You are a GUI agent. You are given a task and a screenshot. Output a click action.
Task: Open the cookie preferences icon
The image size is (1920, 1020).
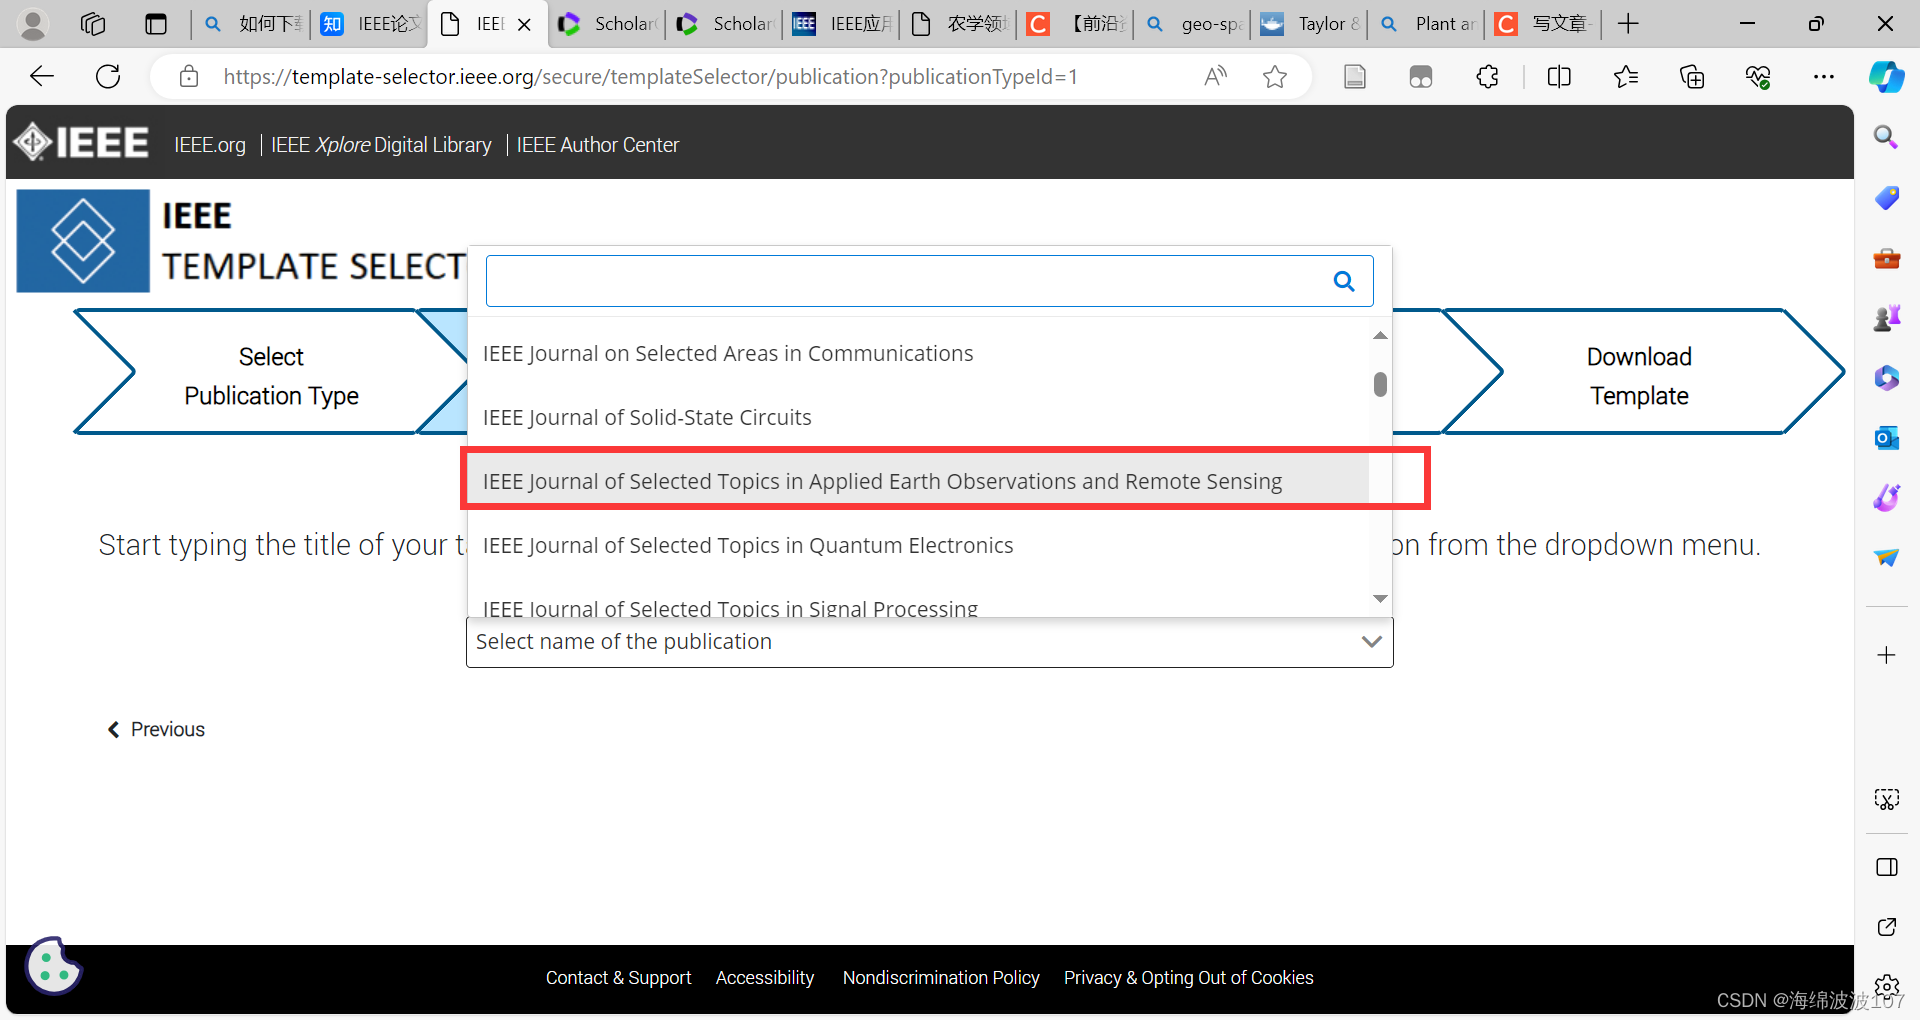[53, 966]
